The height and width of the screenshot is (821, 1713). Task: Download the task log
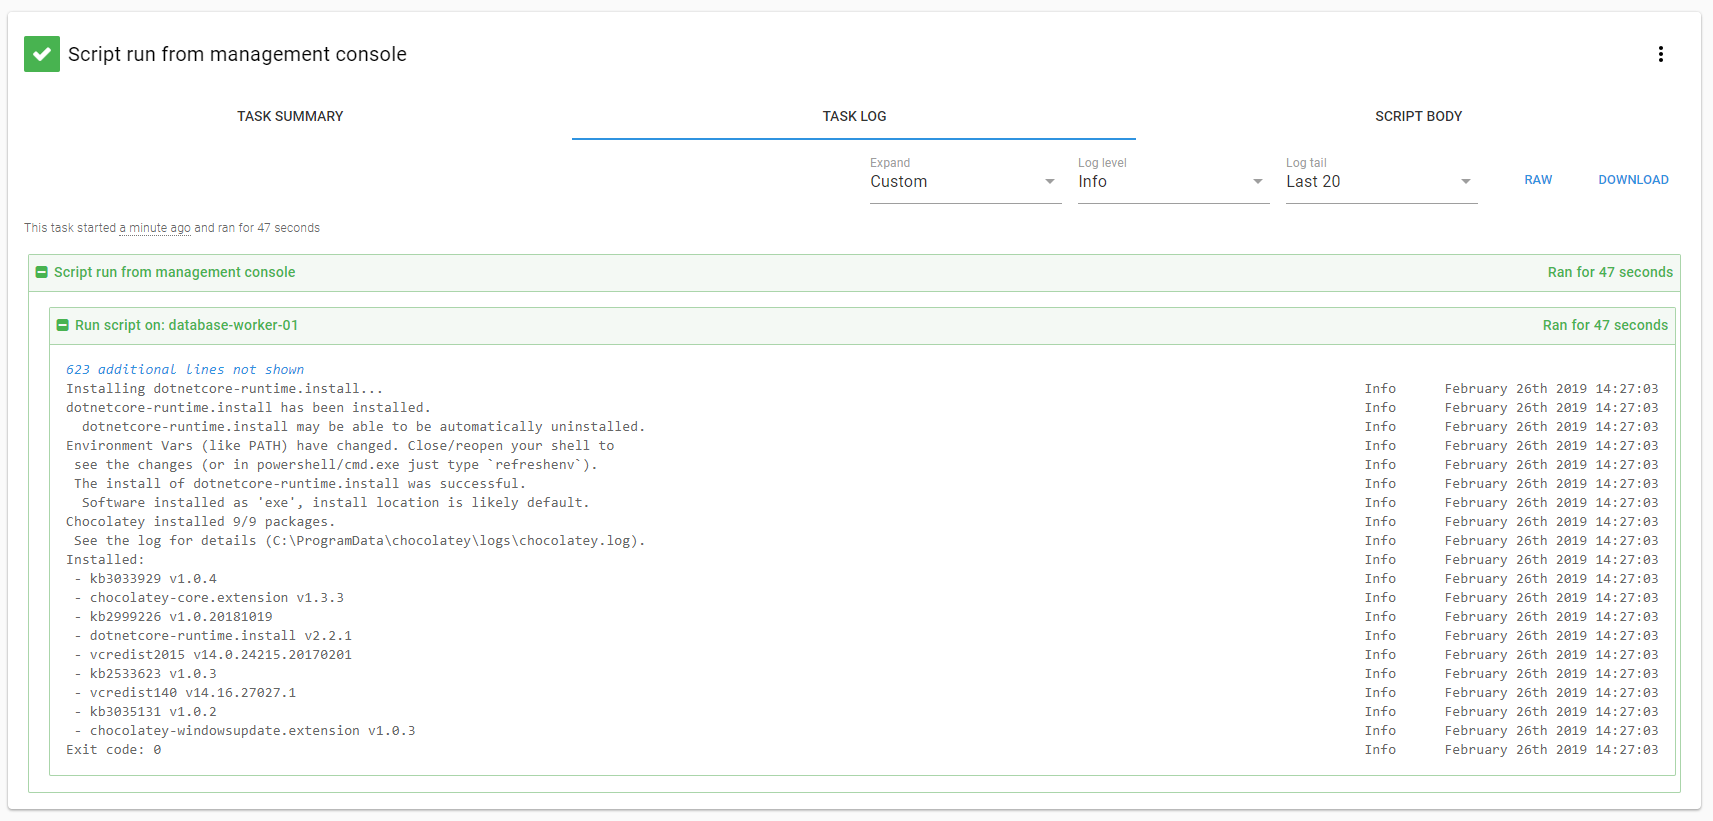tap(1633, 180)
